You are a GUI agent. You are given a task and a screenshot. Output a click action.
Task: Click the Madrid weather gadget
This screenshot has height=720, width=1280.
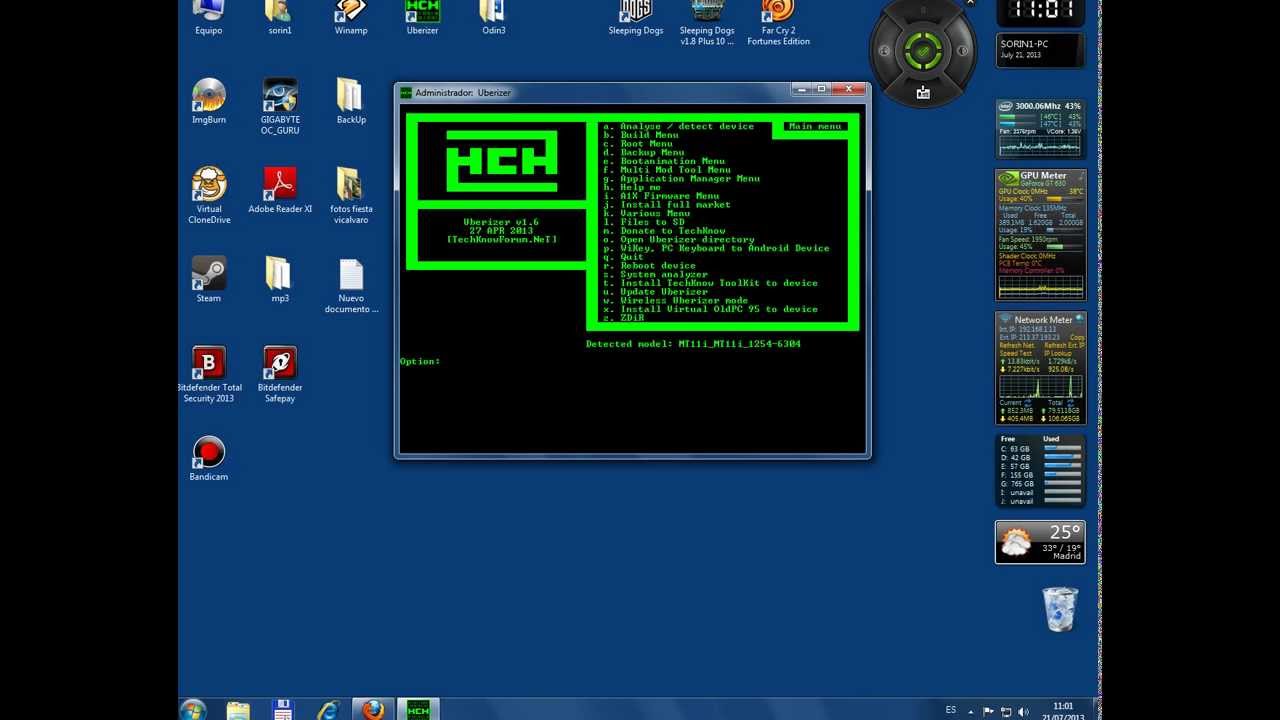pos(1040,542)
